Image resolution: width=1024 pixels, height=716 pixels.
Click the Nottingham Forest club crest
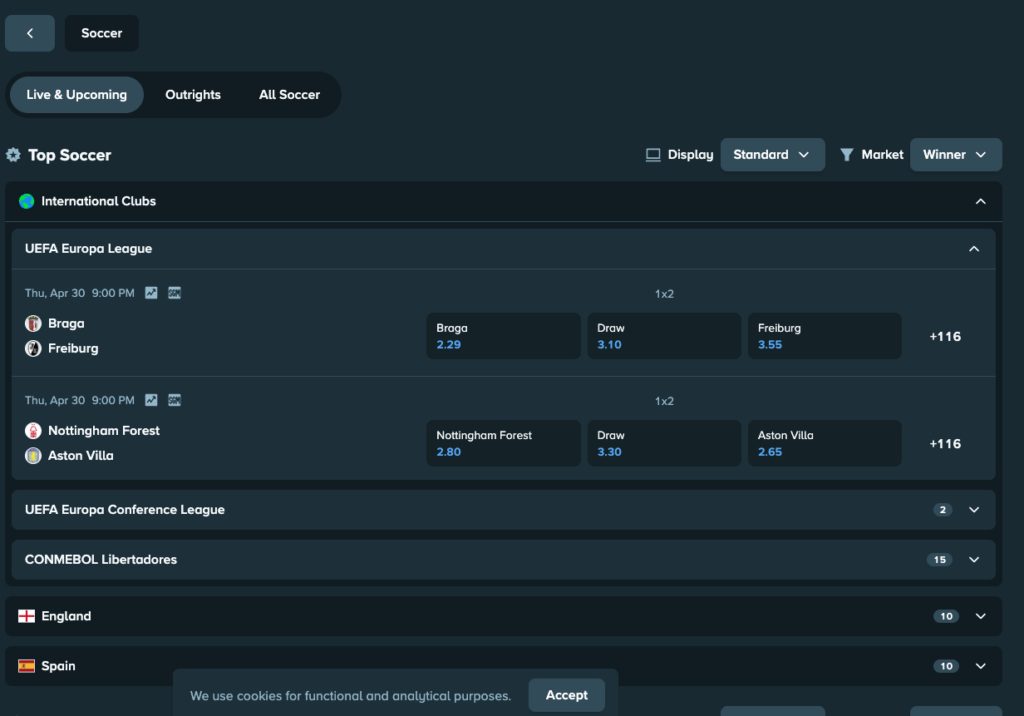click(33, 431)
